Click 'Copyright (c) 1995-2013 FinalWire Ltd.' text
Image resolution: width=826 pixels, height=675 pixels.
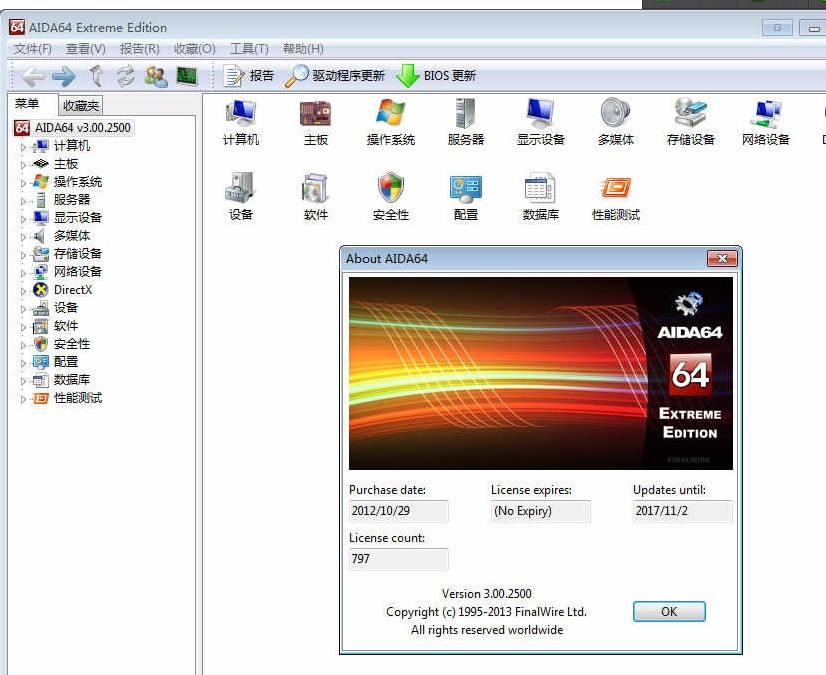tap(486, 612)
